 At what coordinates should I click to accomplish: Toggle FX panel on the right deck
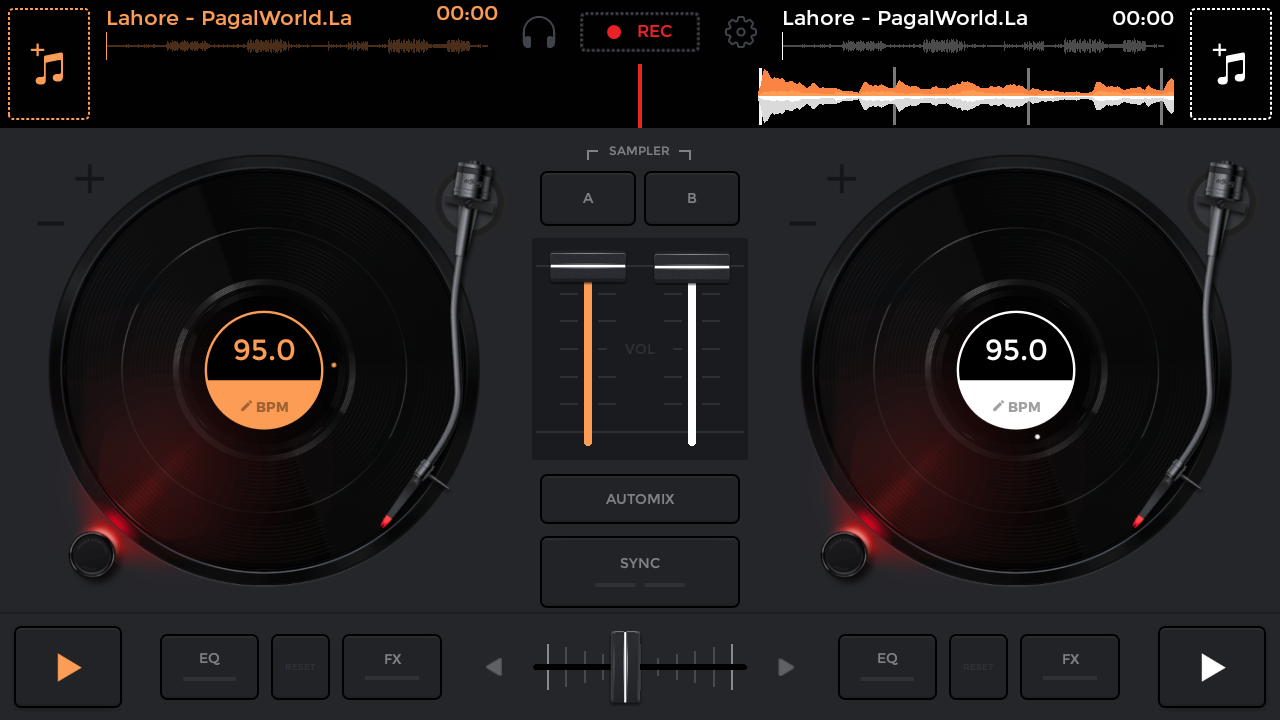[1070, 666]
